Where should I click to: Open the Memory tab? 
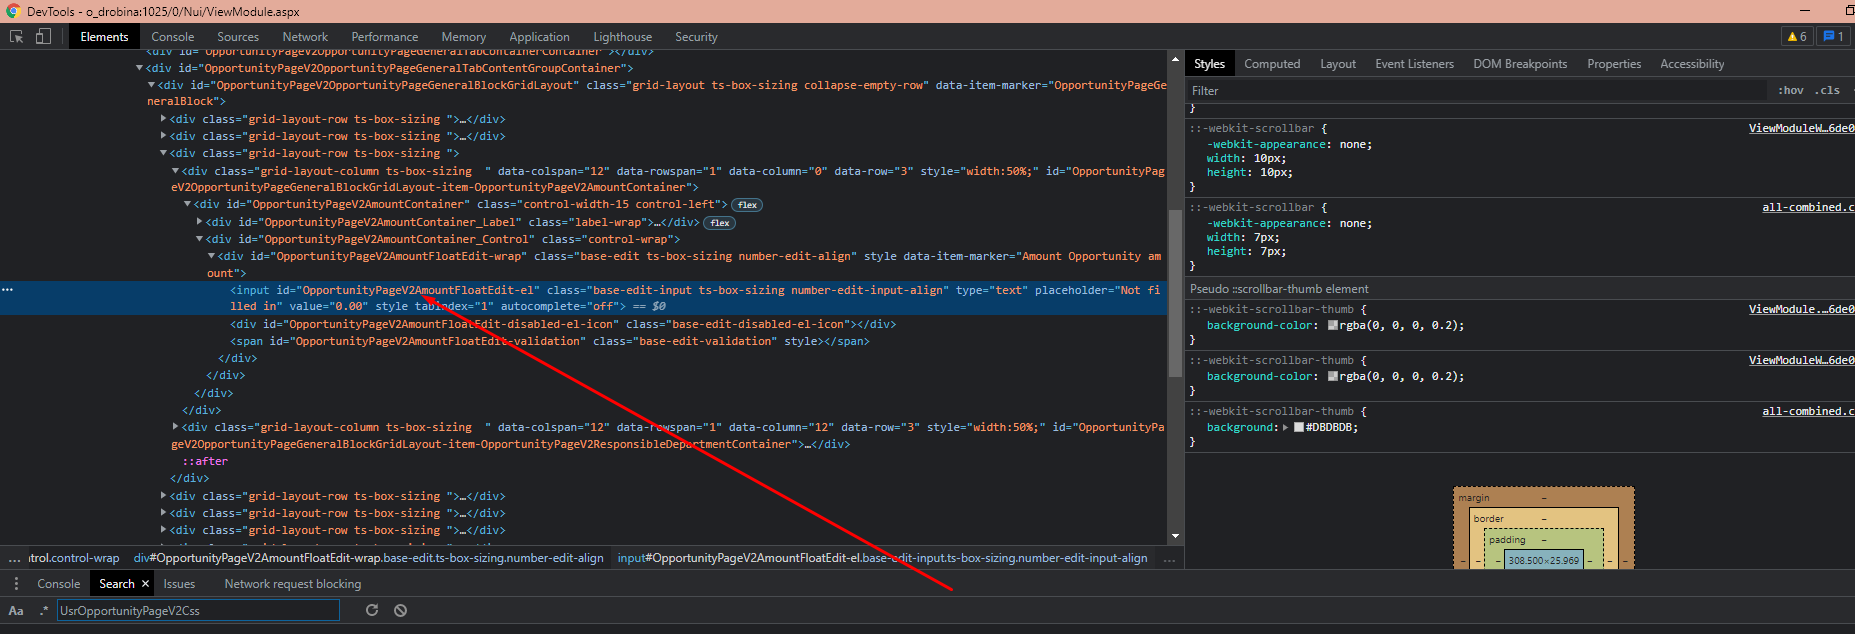click(x=464, y=37)
